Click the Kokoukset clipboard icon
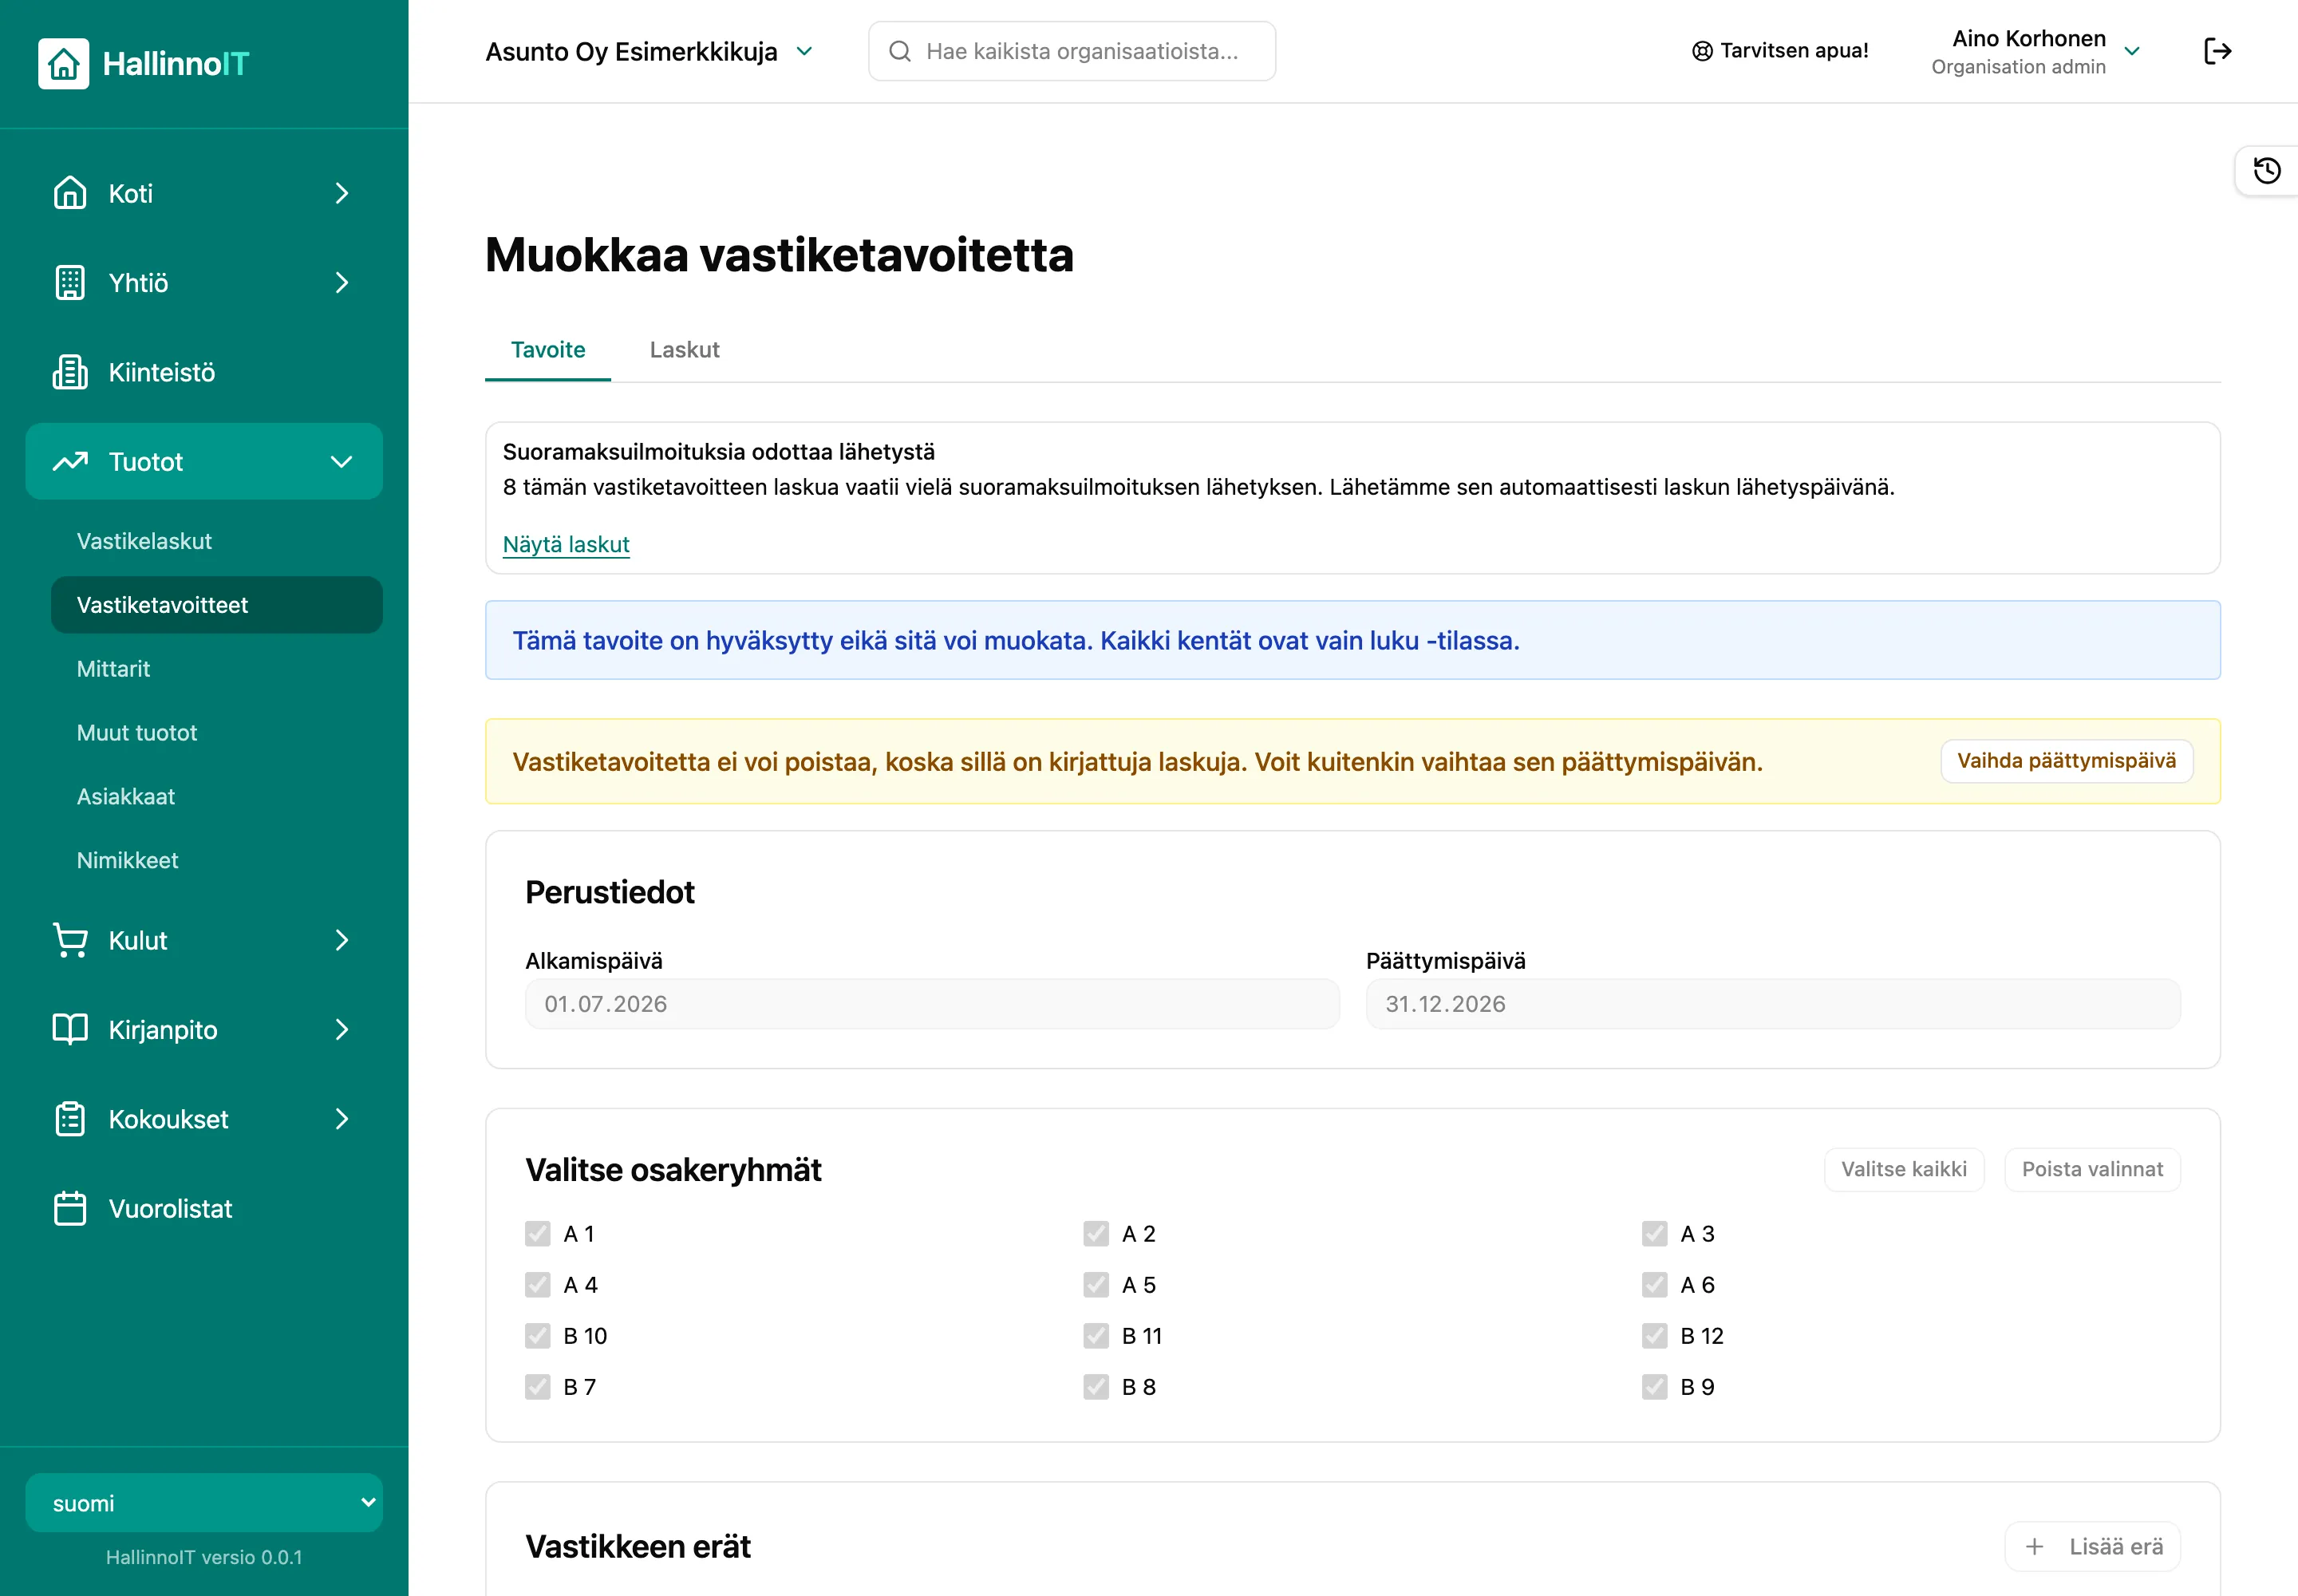This screenshot has width=2298, height=1596. [70, 1119]
